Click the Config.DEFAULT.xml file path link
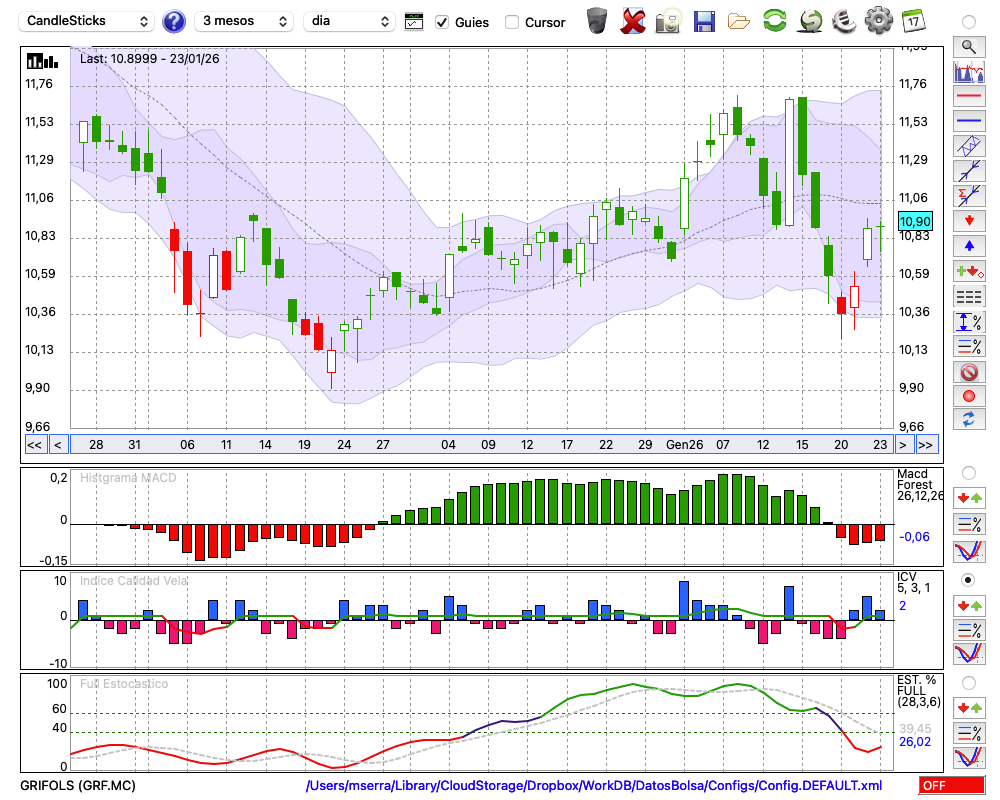Screen dimensions: 1000x800 [x=594, y=786]
